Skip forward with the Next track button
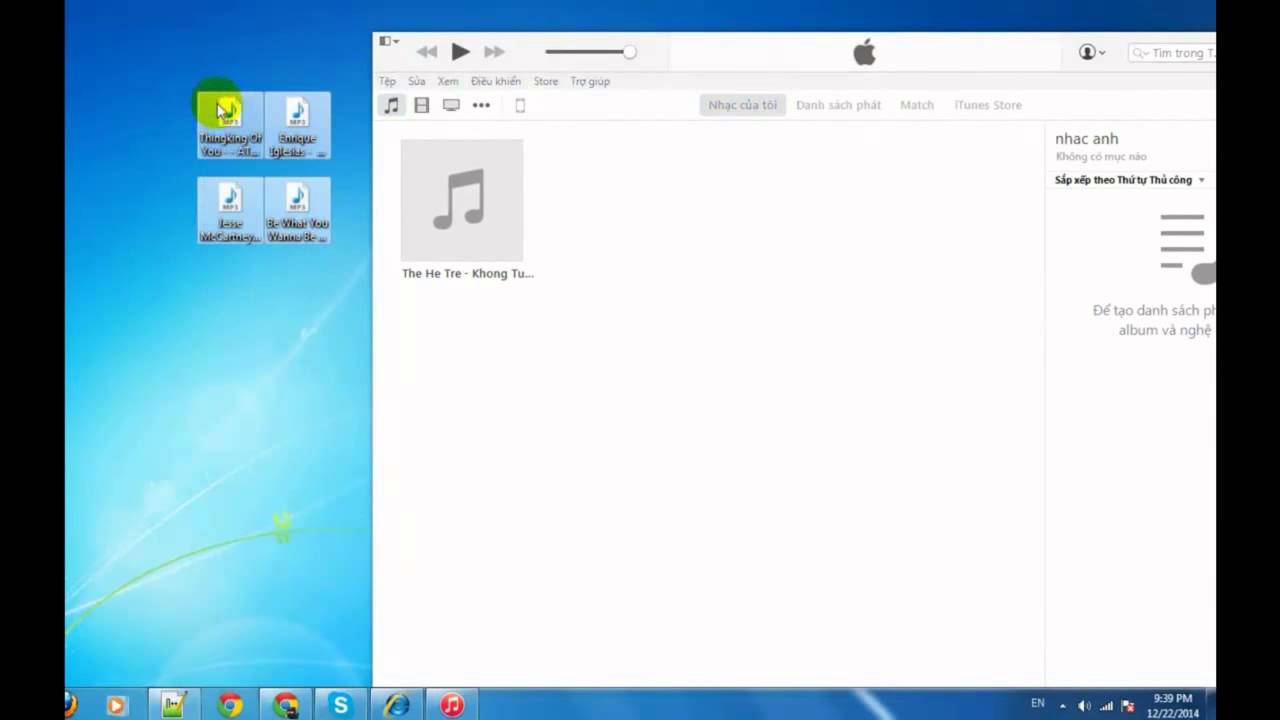Screen dimensions: 1280x720 [x=494, y=52]
